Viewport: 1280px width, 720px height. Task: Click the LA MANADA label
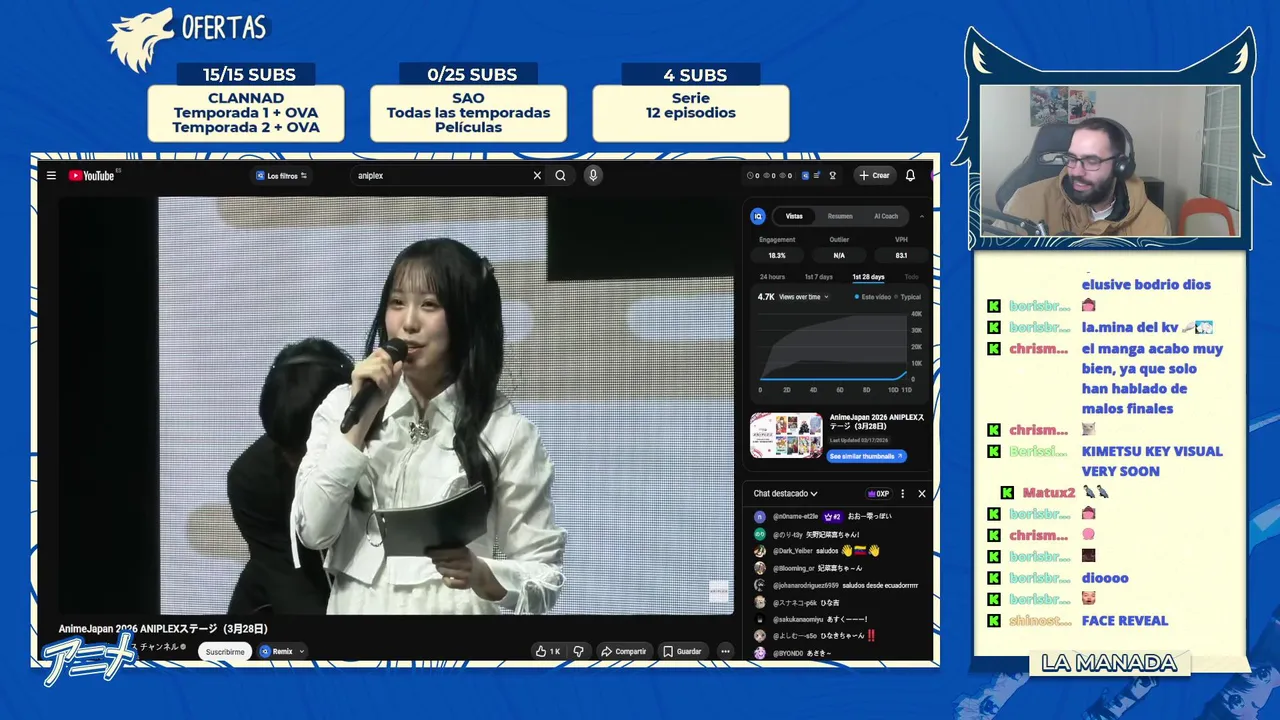(x=1109, y=663)
